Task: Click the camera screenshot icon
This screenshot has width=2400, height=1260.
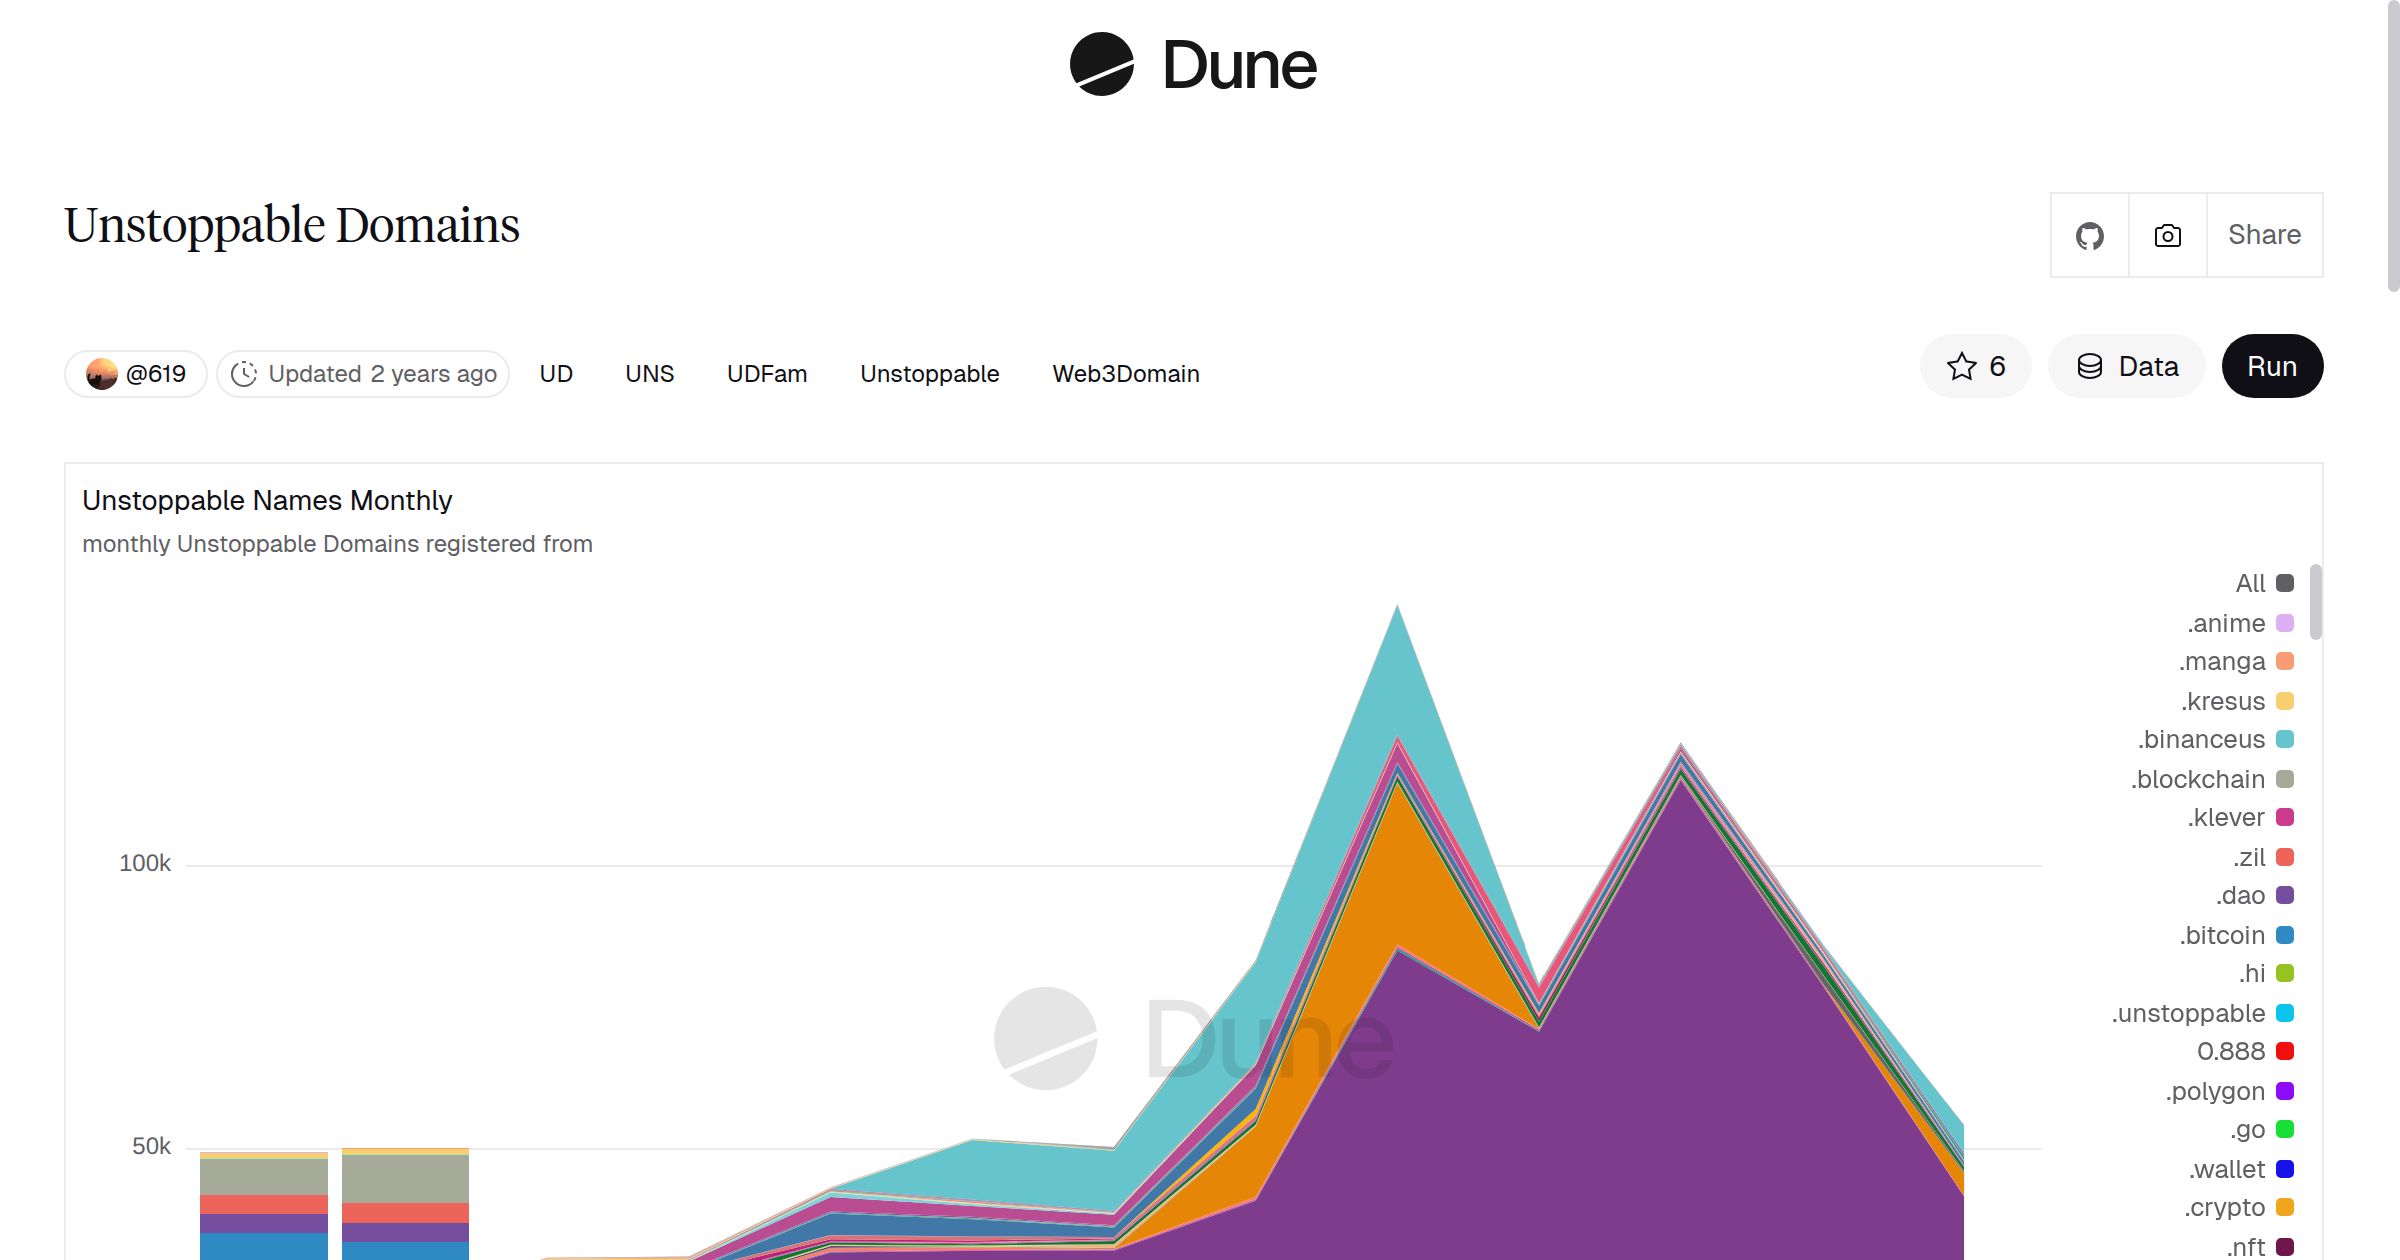Action: click(2167, 234)
